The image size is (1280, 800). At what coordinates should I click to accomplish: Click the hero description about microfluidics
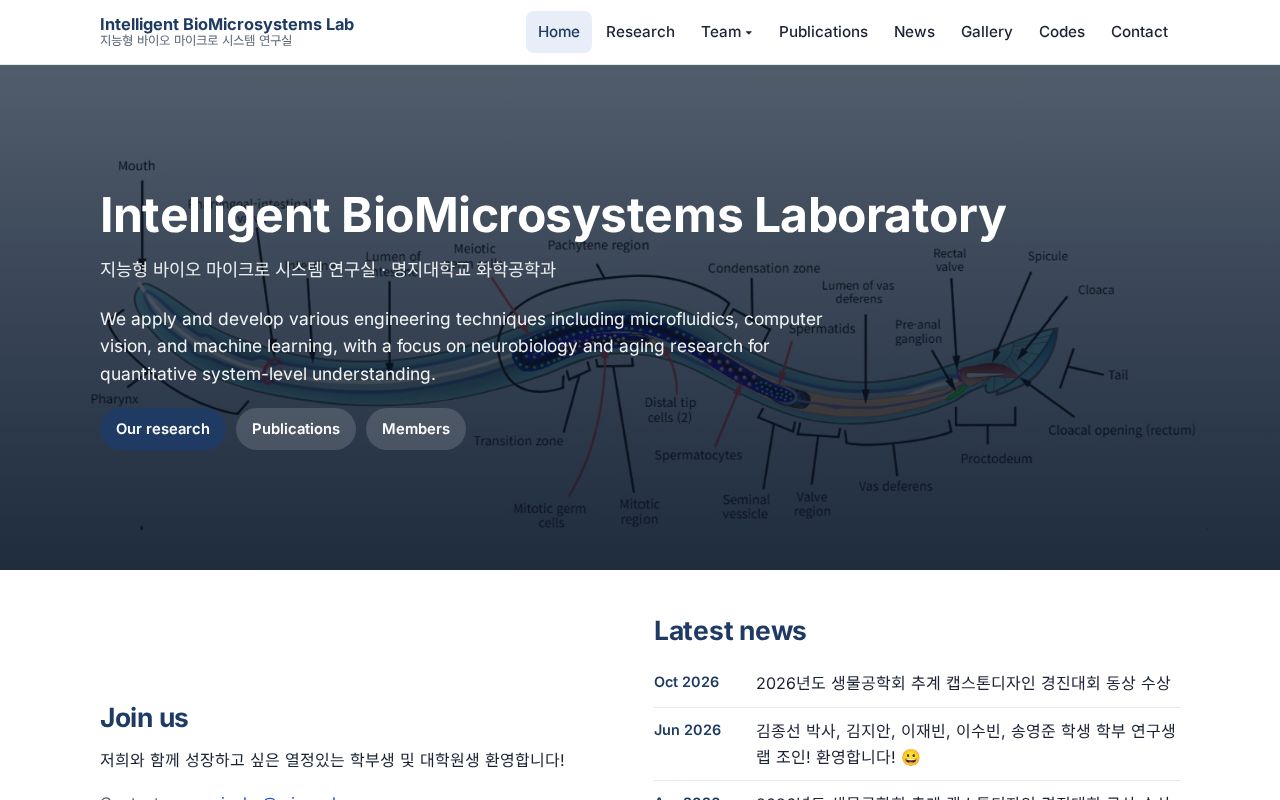(x=462, y=346)
